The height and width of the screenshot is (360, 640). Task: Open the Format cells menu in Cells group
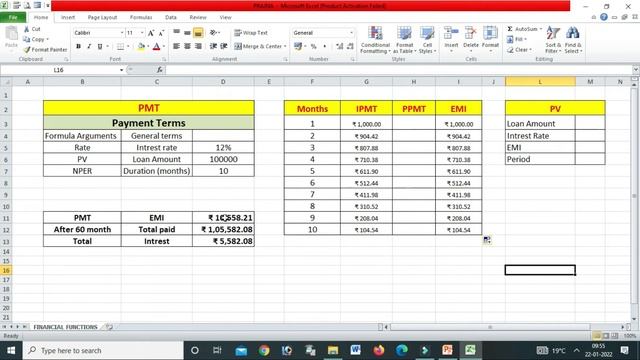pyautogui.click(x=490, y=39)
